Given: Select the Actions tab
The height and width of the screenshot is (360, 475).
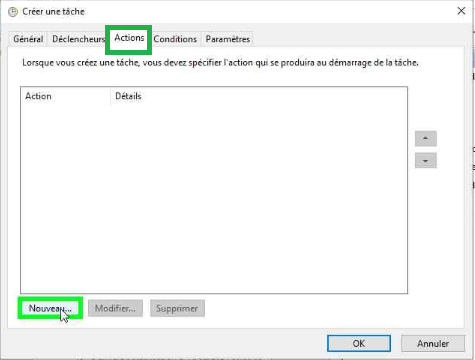Looking at the screenshot, I should [129, 38].
